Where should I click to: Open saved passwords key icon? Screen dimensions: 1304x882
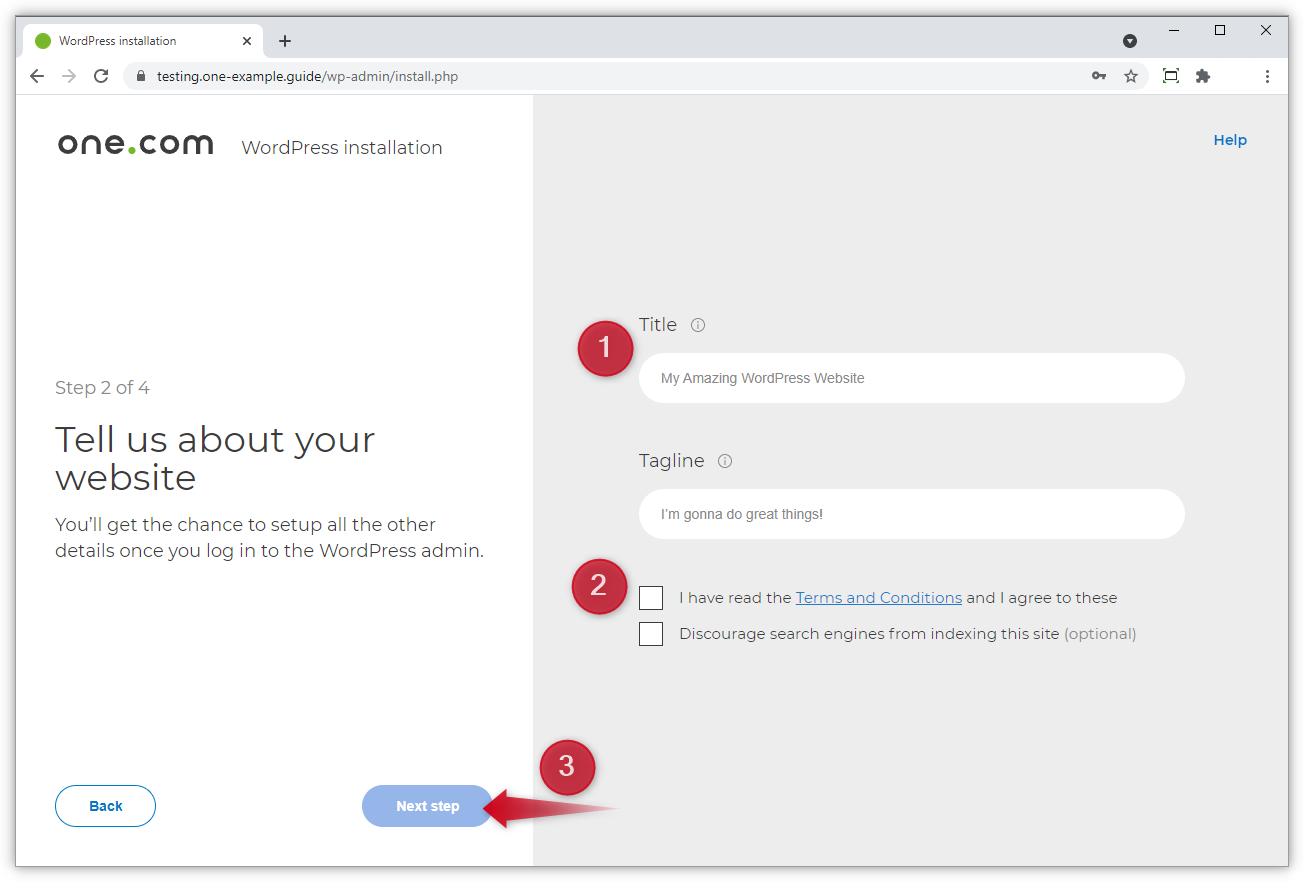click(x=1099, y=76)
